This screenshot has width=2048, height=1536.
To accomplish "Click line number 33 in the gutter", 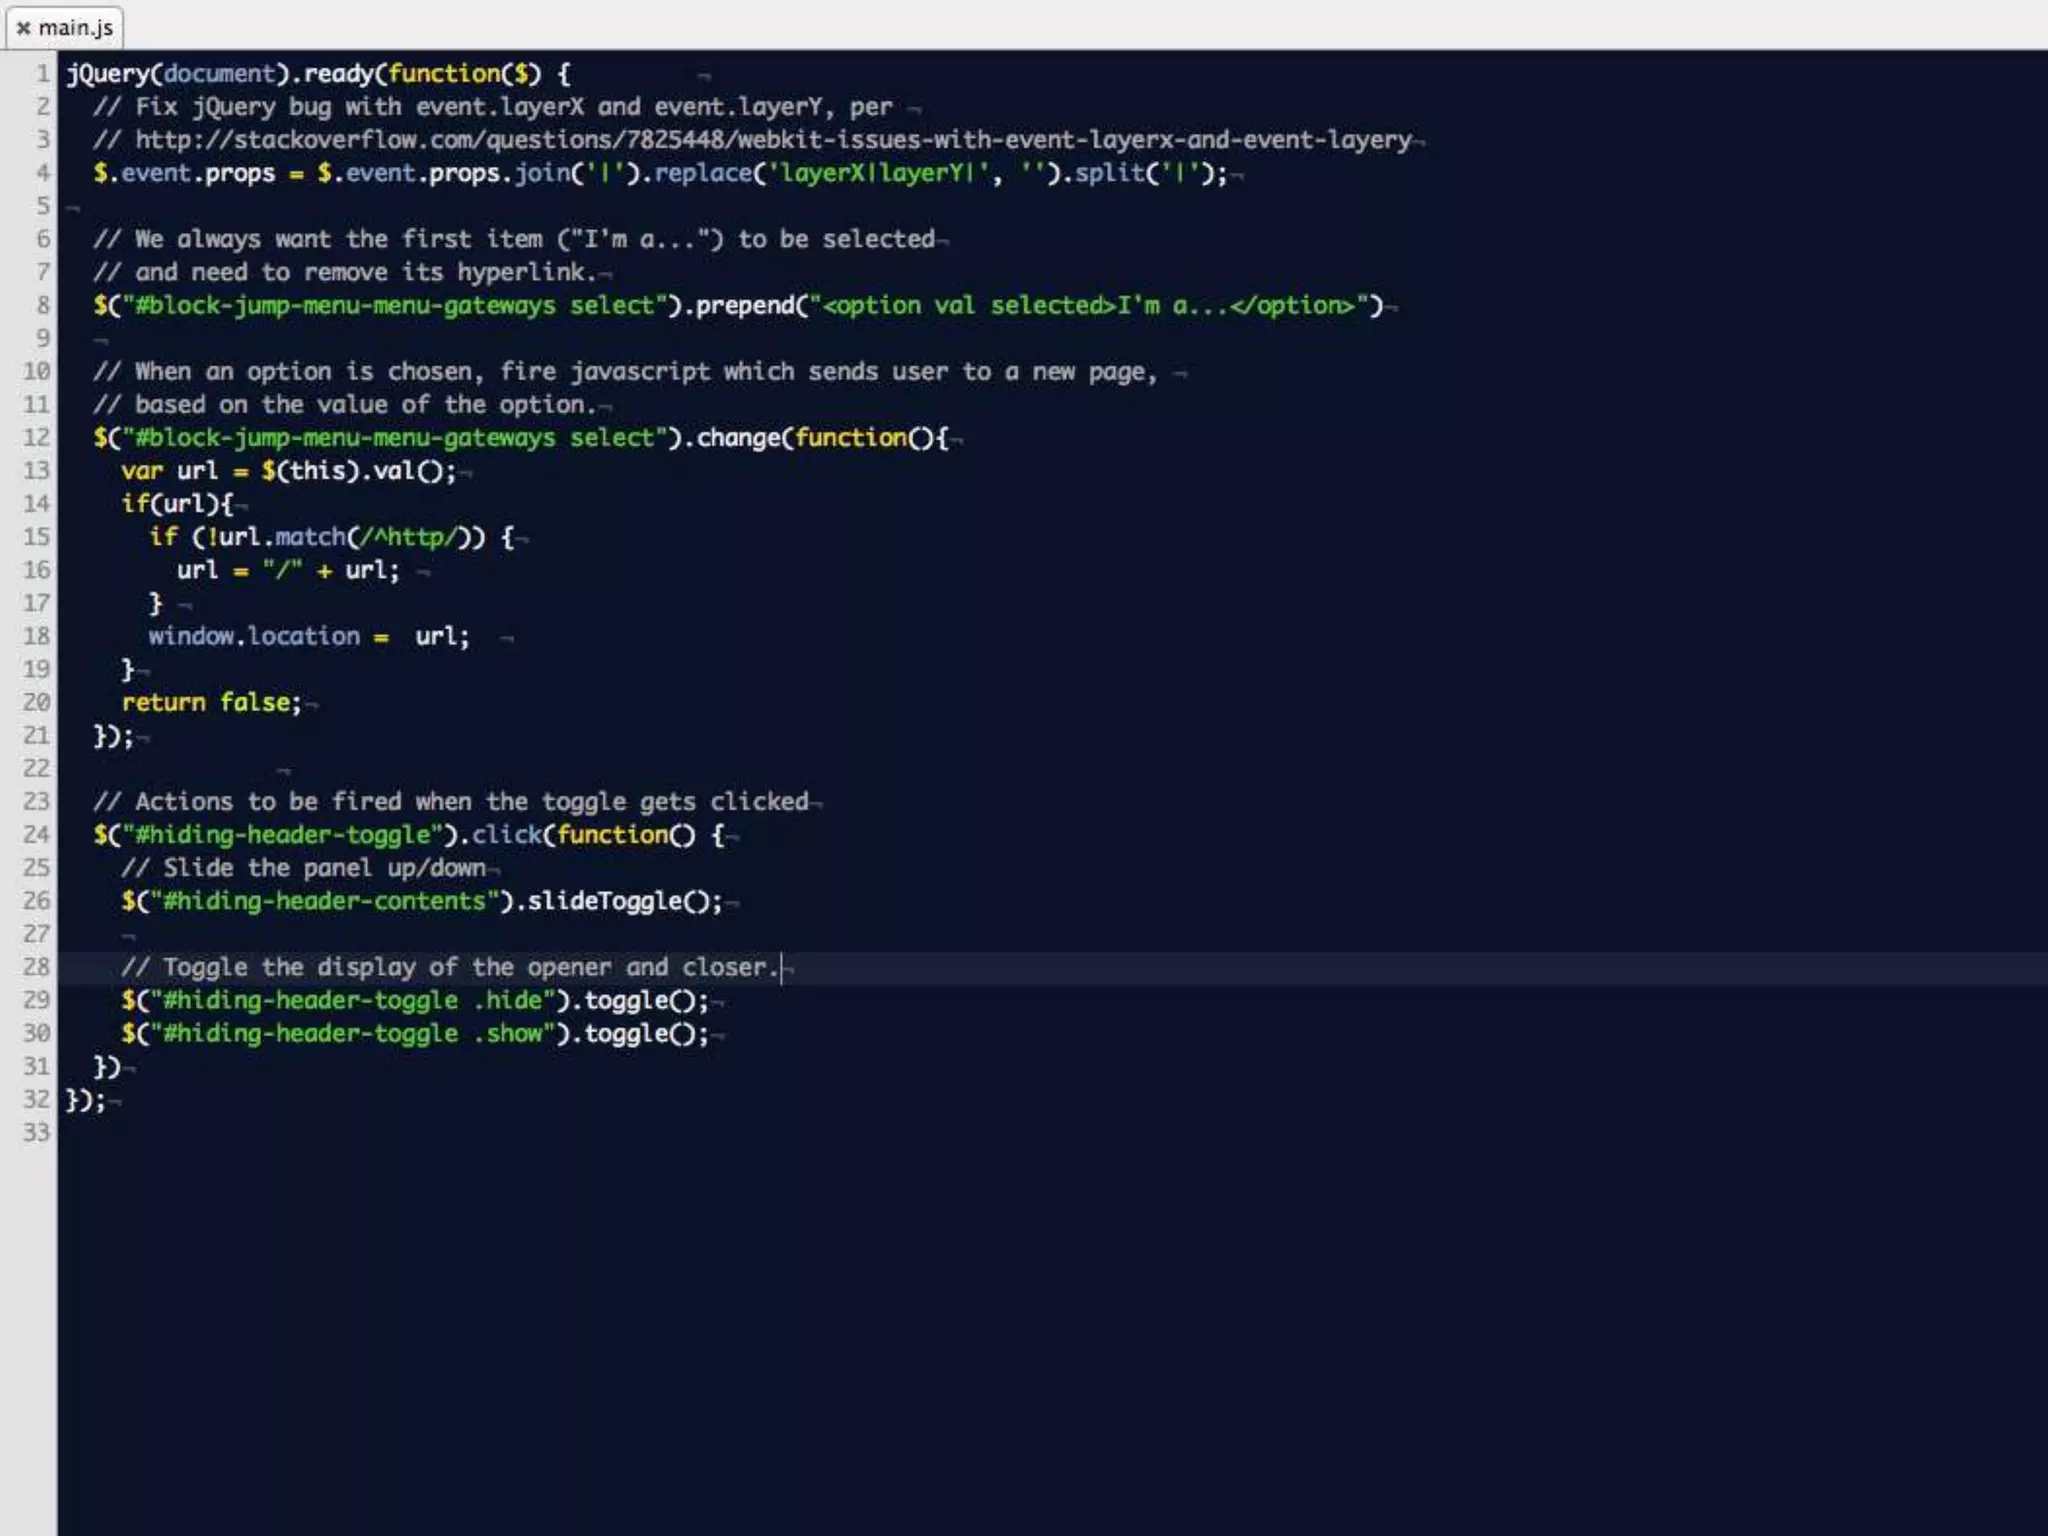I will (x=37, y=1132).
